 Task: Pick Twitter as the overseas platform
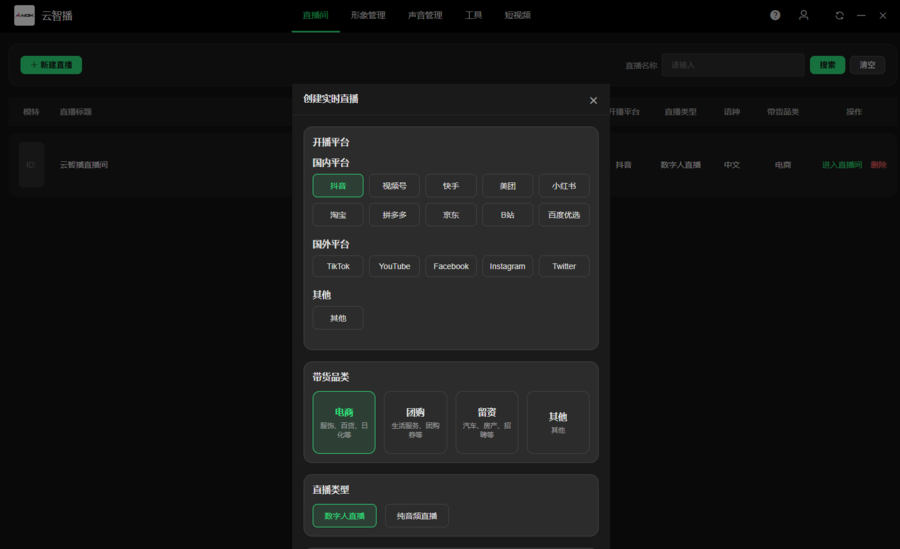pyautogui.click(x=564, y=266)
